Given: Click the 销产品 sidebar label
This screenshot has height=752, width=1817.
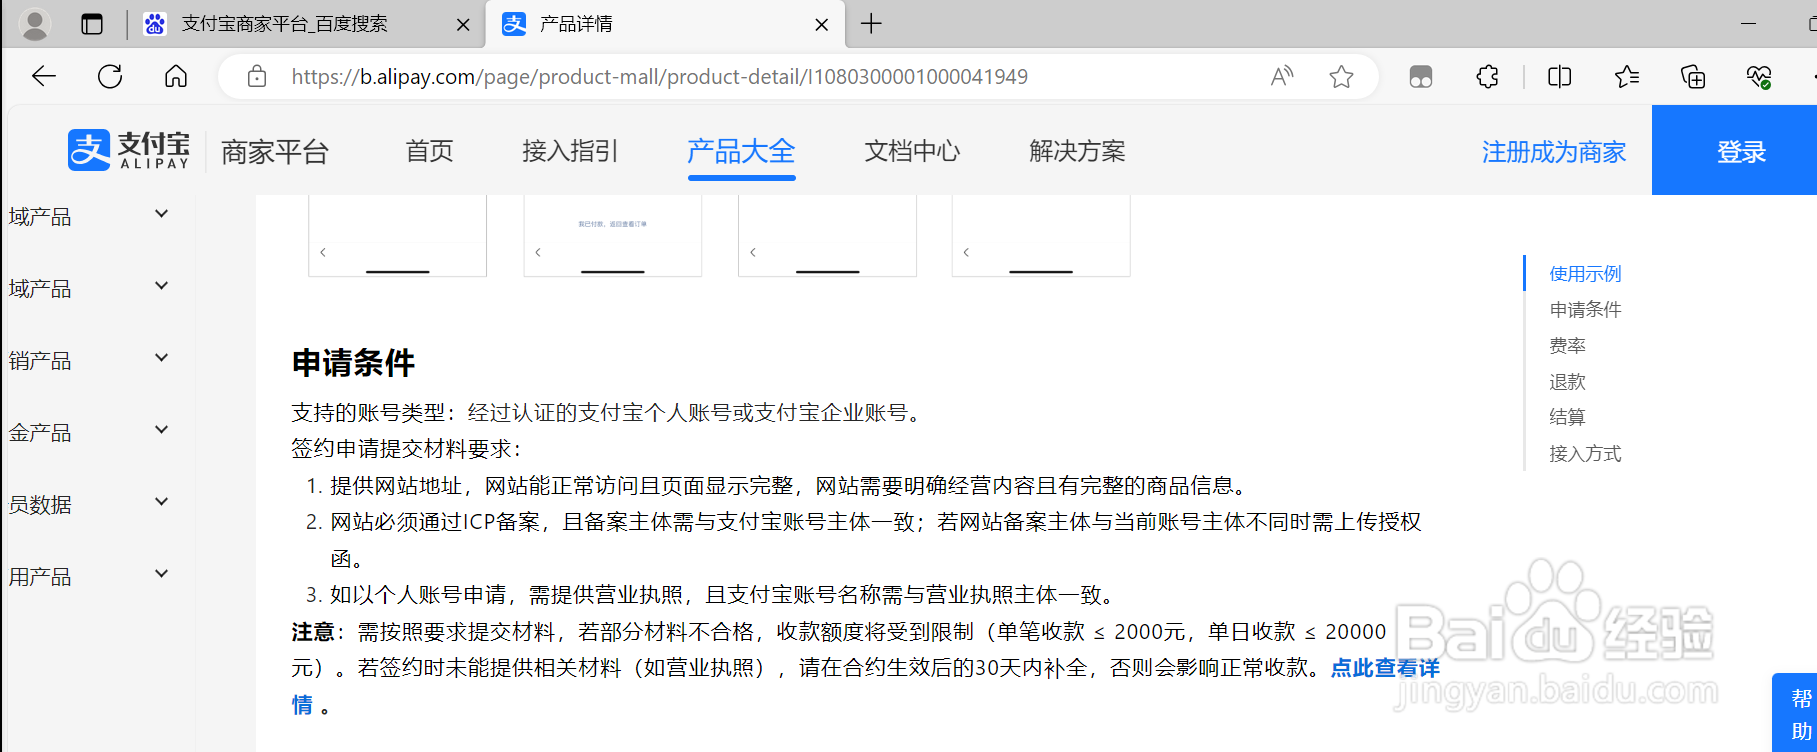Looking at the screenshot, I should point(40,360).
